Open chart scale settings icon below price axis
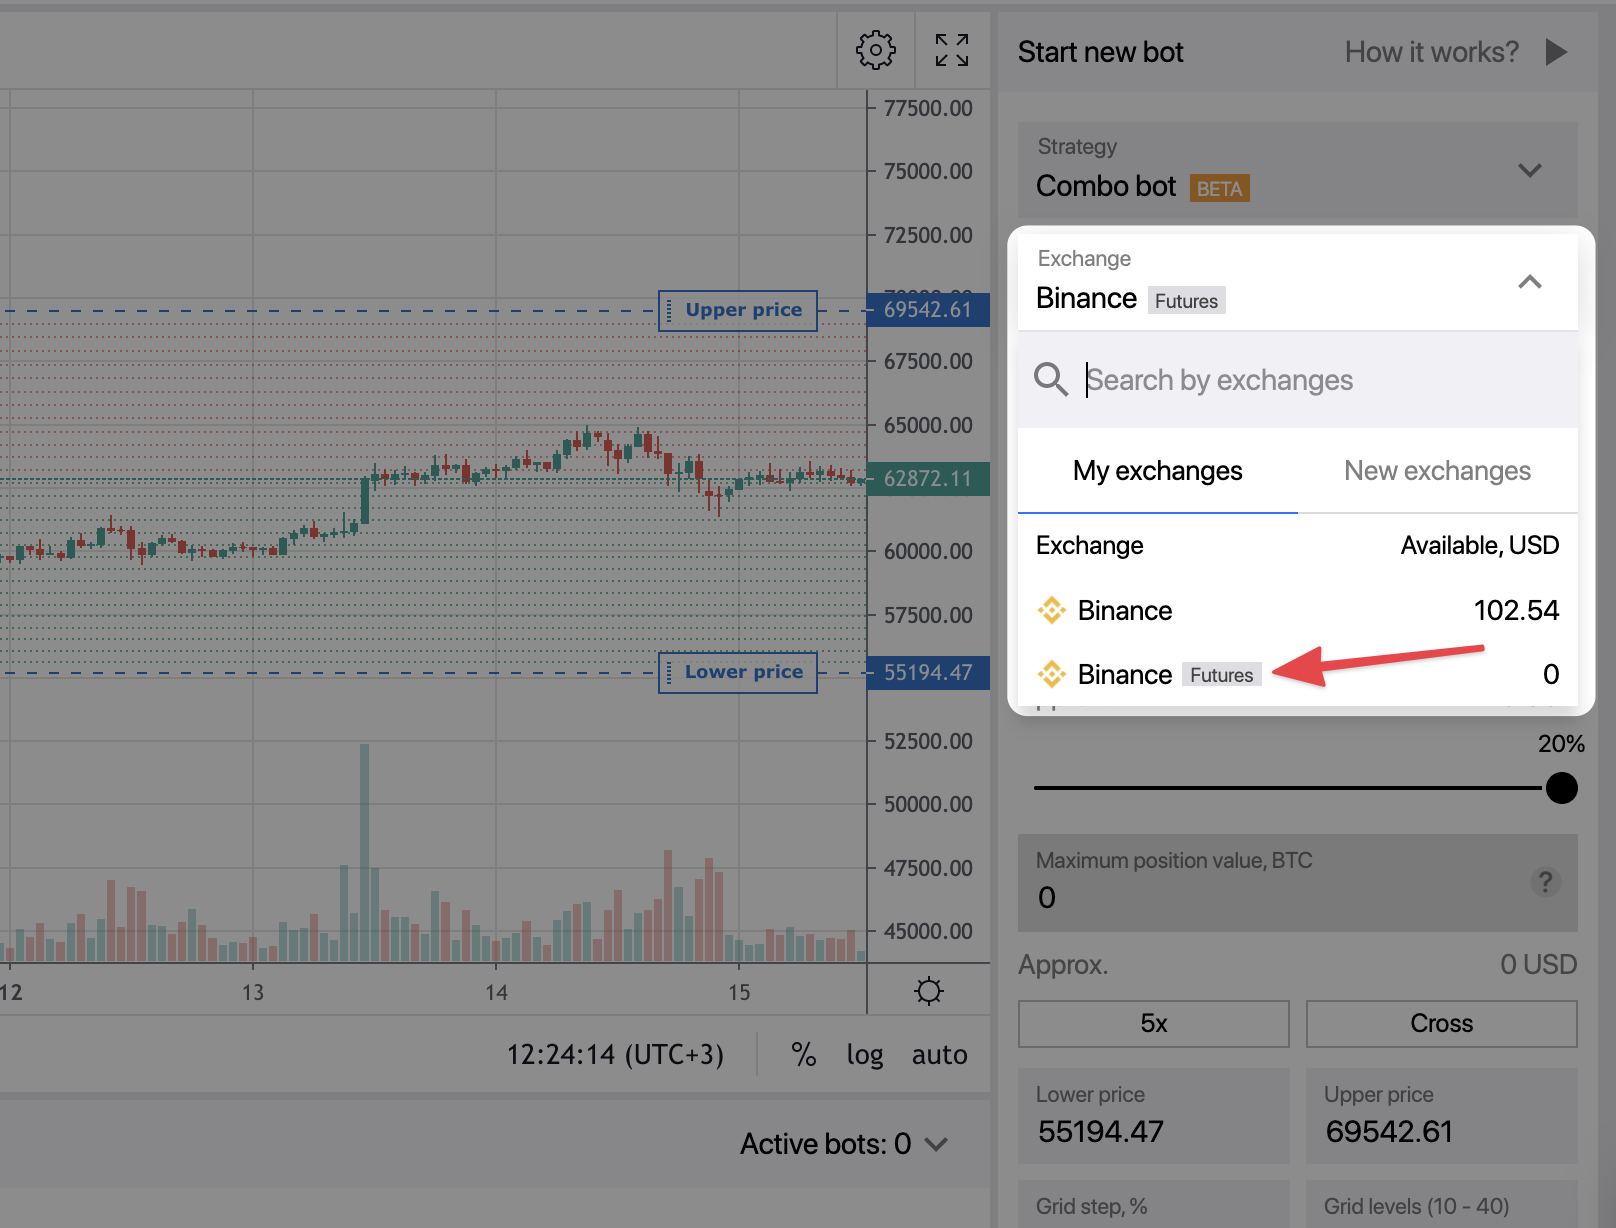 click(x=929, y=991)
